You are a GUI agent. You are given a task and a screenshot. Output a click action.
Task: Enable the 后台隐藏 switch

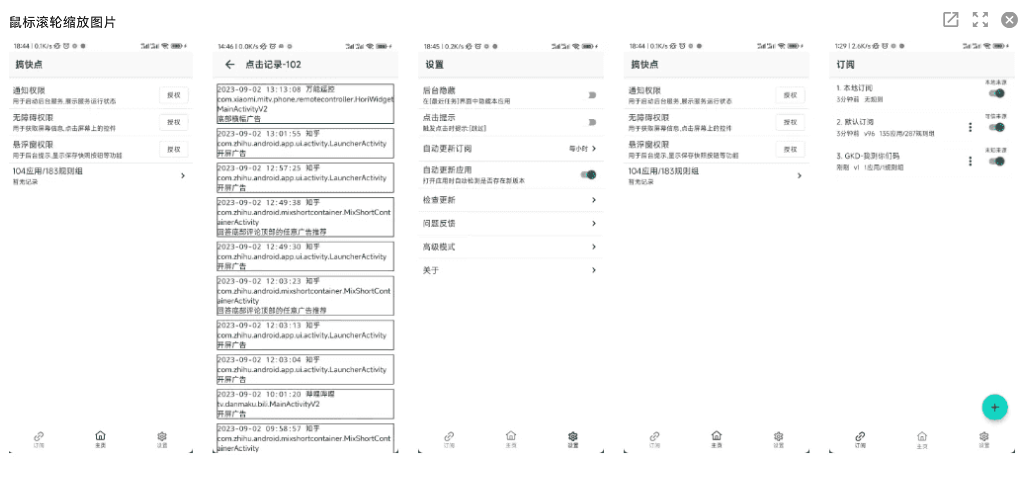(x=591, y=95)
